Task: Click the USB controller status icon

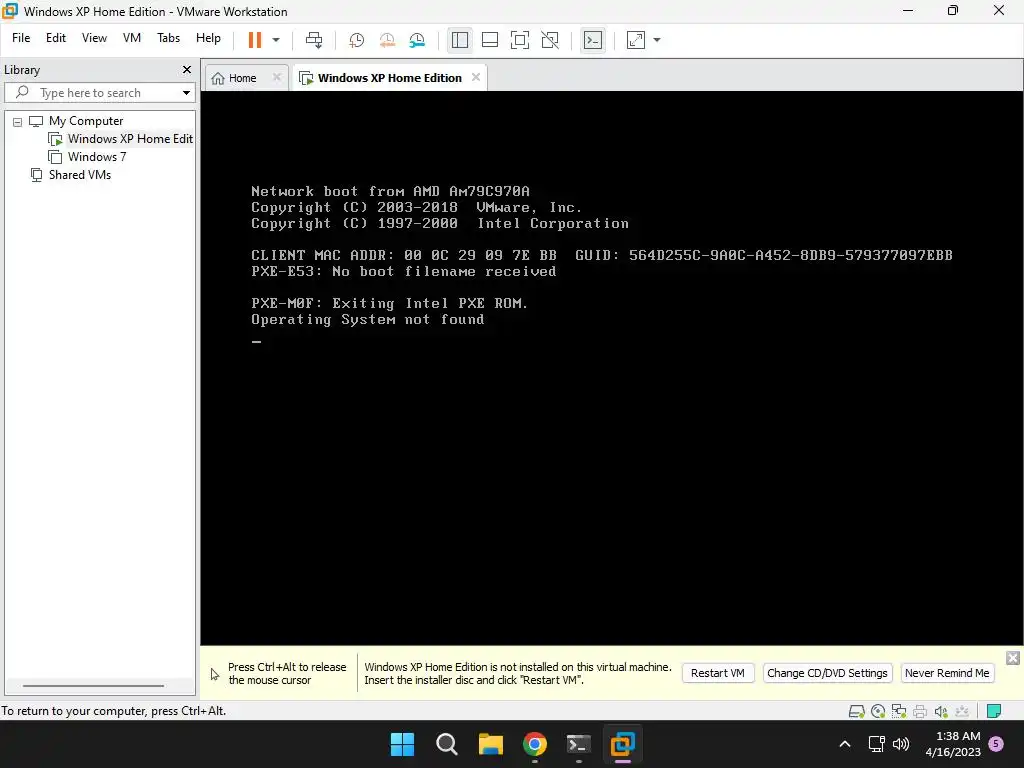Action: click(x=962, y=711)
